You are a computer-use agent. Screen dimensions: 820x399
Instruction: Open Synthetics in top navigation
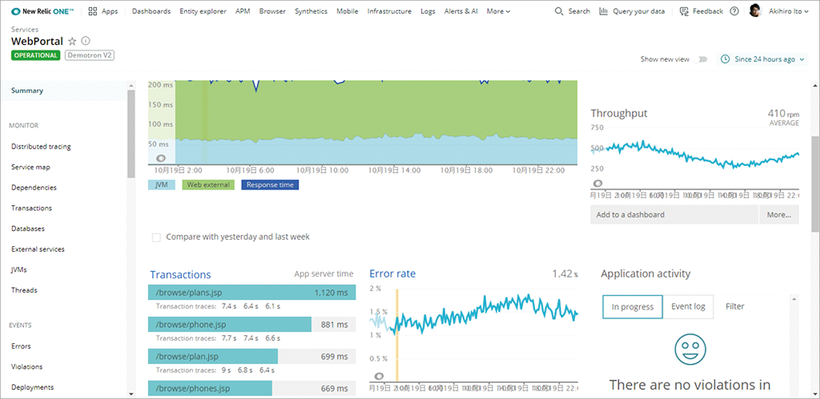click(x=311, y=11)
